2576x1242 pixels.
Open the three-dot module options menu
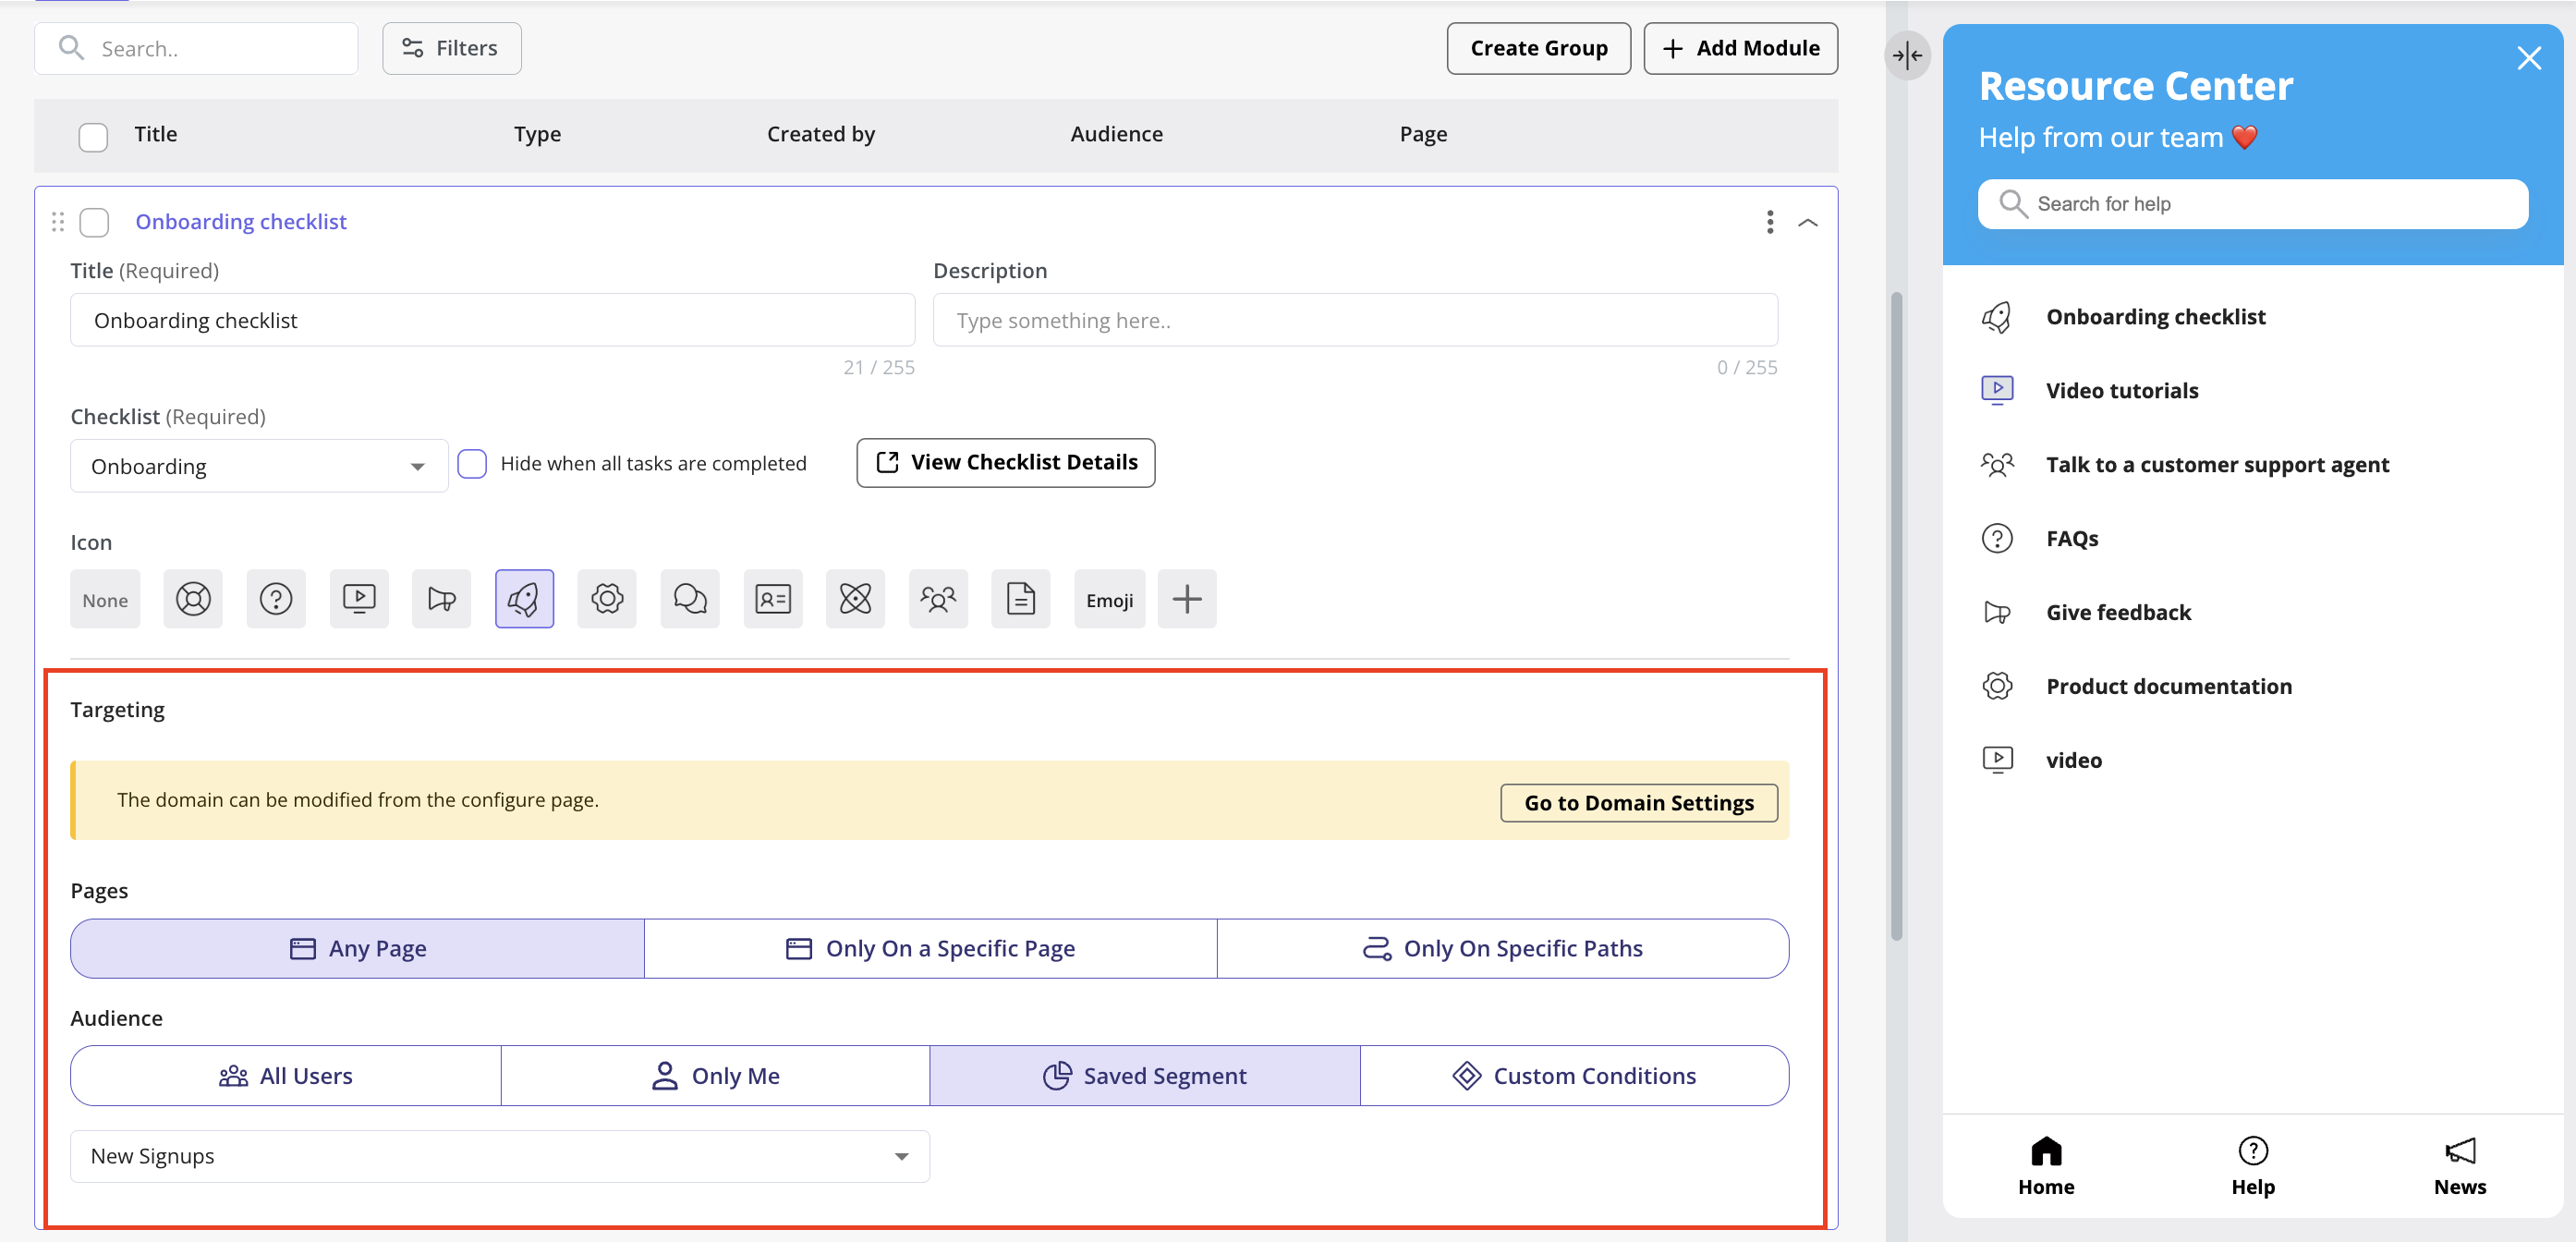click(x=1769, y=222)
